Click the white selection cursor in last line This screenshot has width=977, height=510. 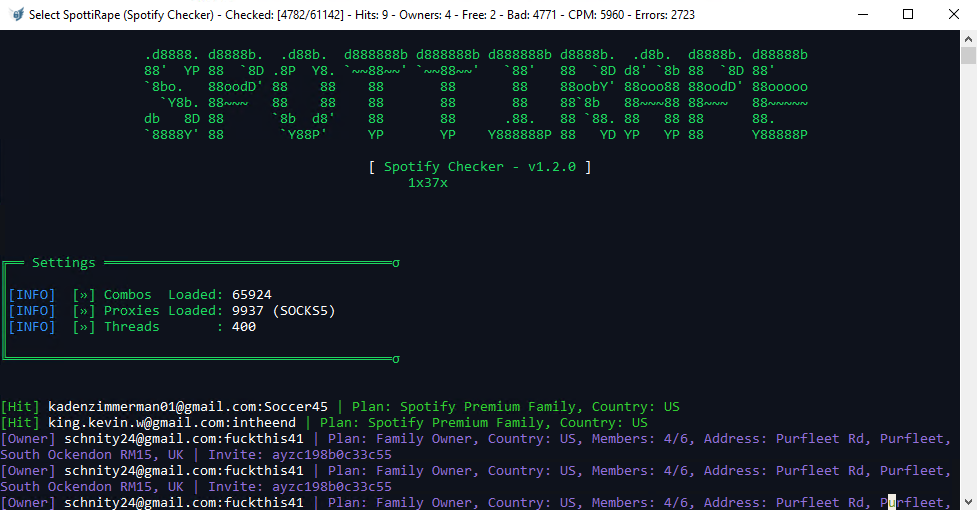click(892, 503)
